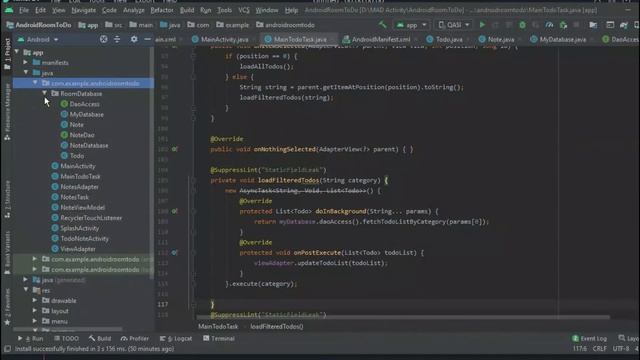Open the Run tool window
Screen dimensions: 640x360
click(x=31, y=338)
